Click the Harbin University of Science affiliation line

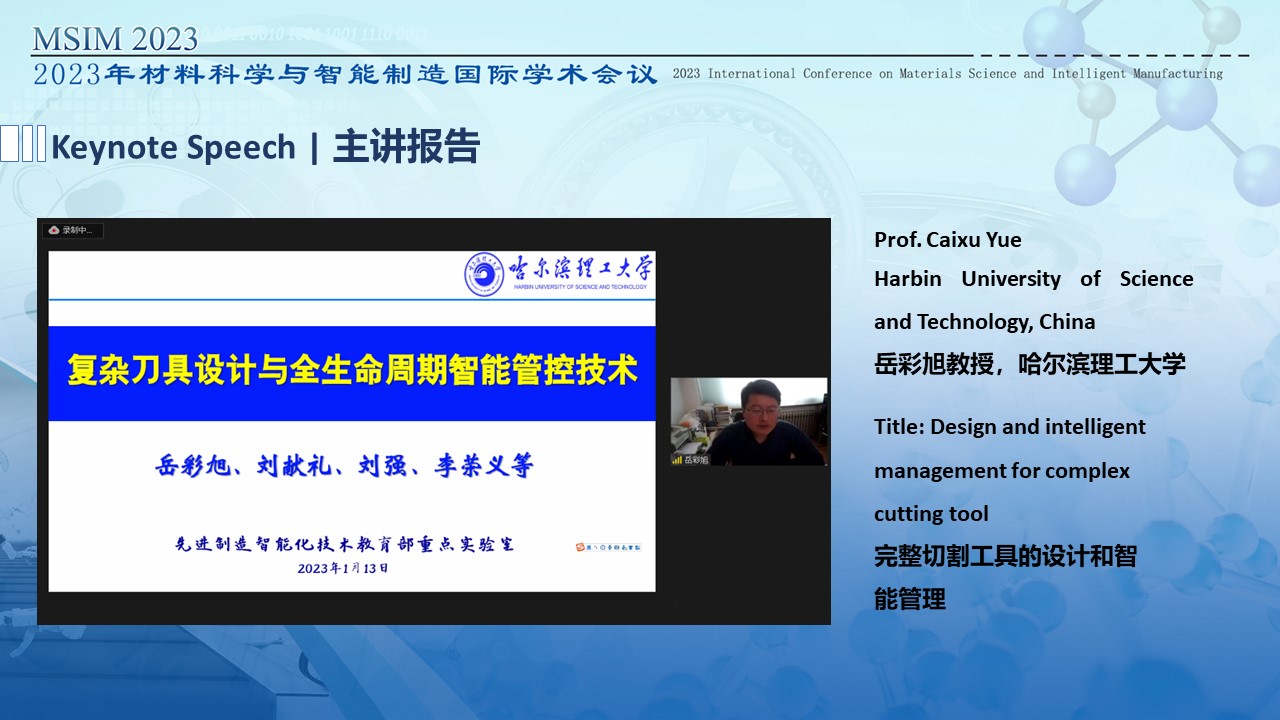coord(1034,279)
